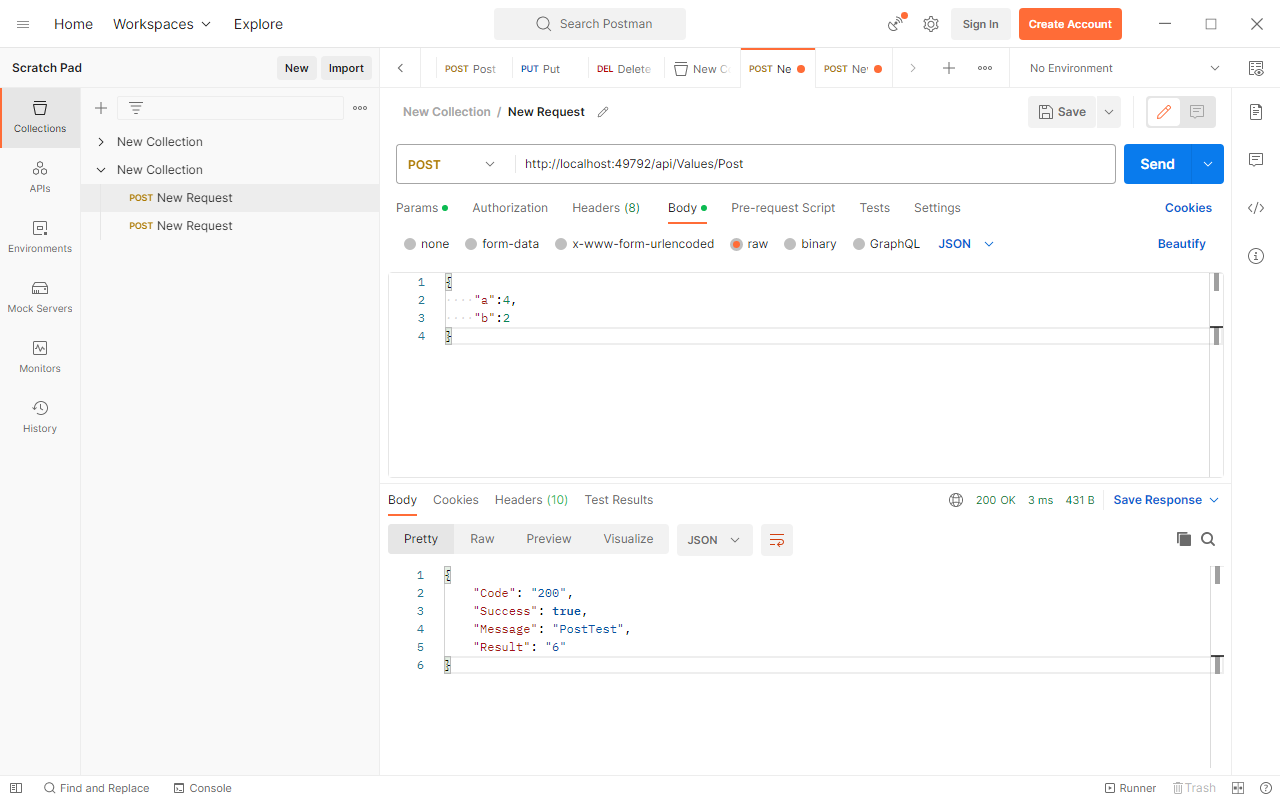The height and width of the screenshot is (800, 1280).
Task: Open collections more options ellipsis
Action: tap(360, 108)
